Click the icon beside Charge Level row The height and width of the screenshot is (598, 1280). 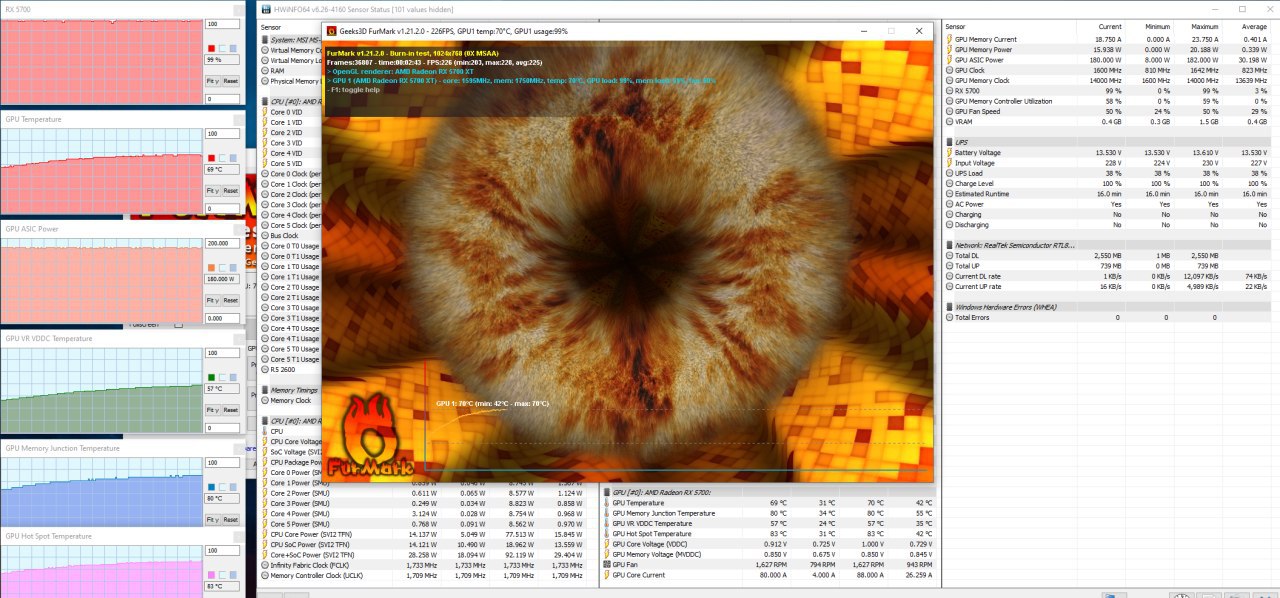click(x=949, y=184)
